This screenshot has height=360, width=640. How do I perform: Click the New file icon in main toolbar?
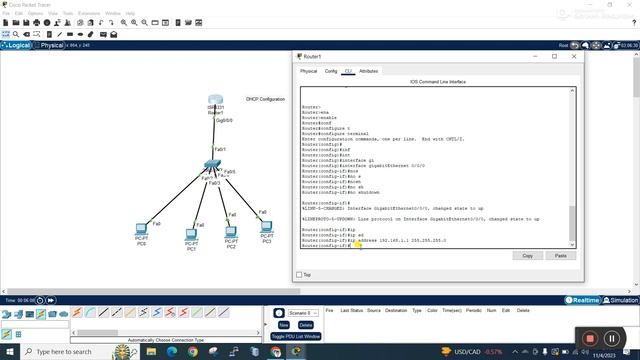pos(6,23)
